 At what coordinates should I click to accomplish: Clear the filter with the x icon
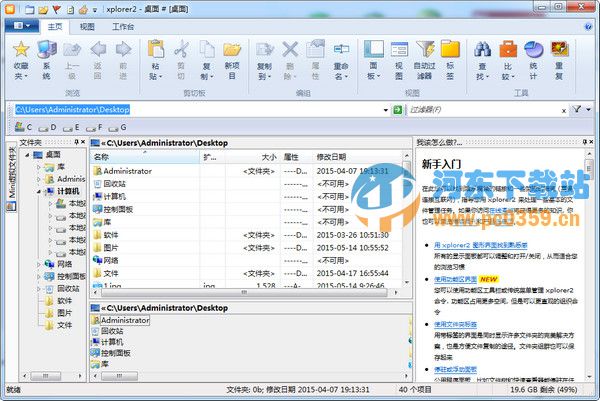tap(564, 111)
